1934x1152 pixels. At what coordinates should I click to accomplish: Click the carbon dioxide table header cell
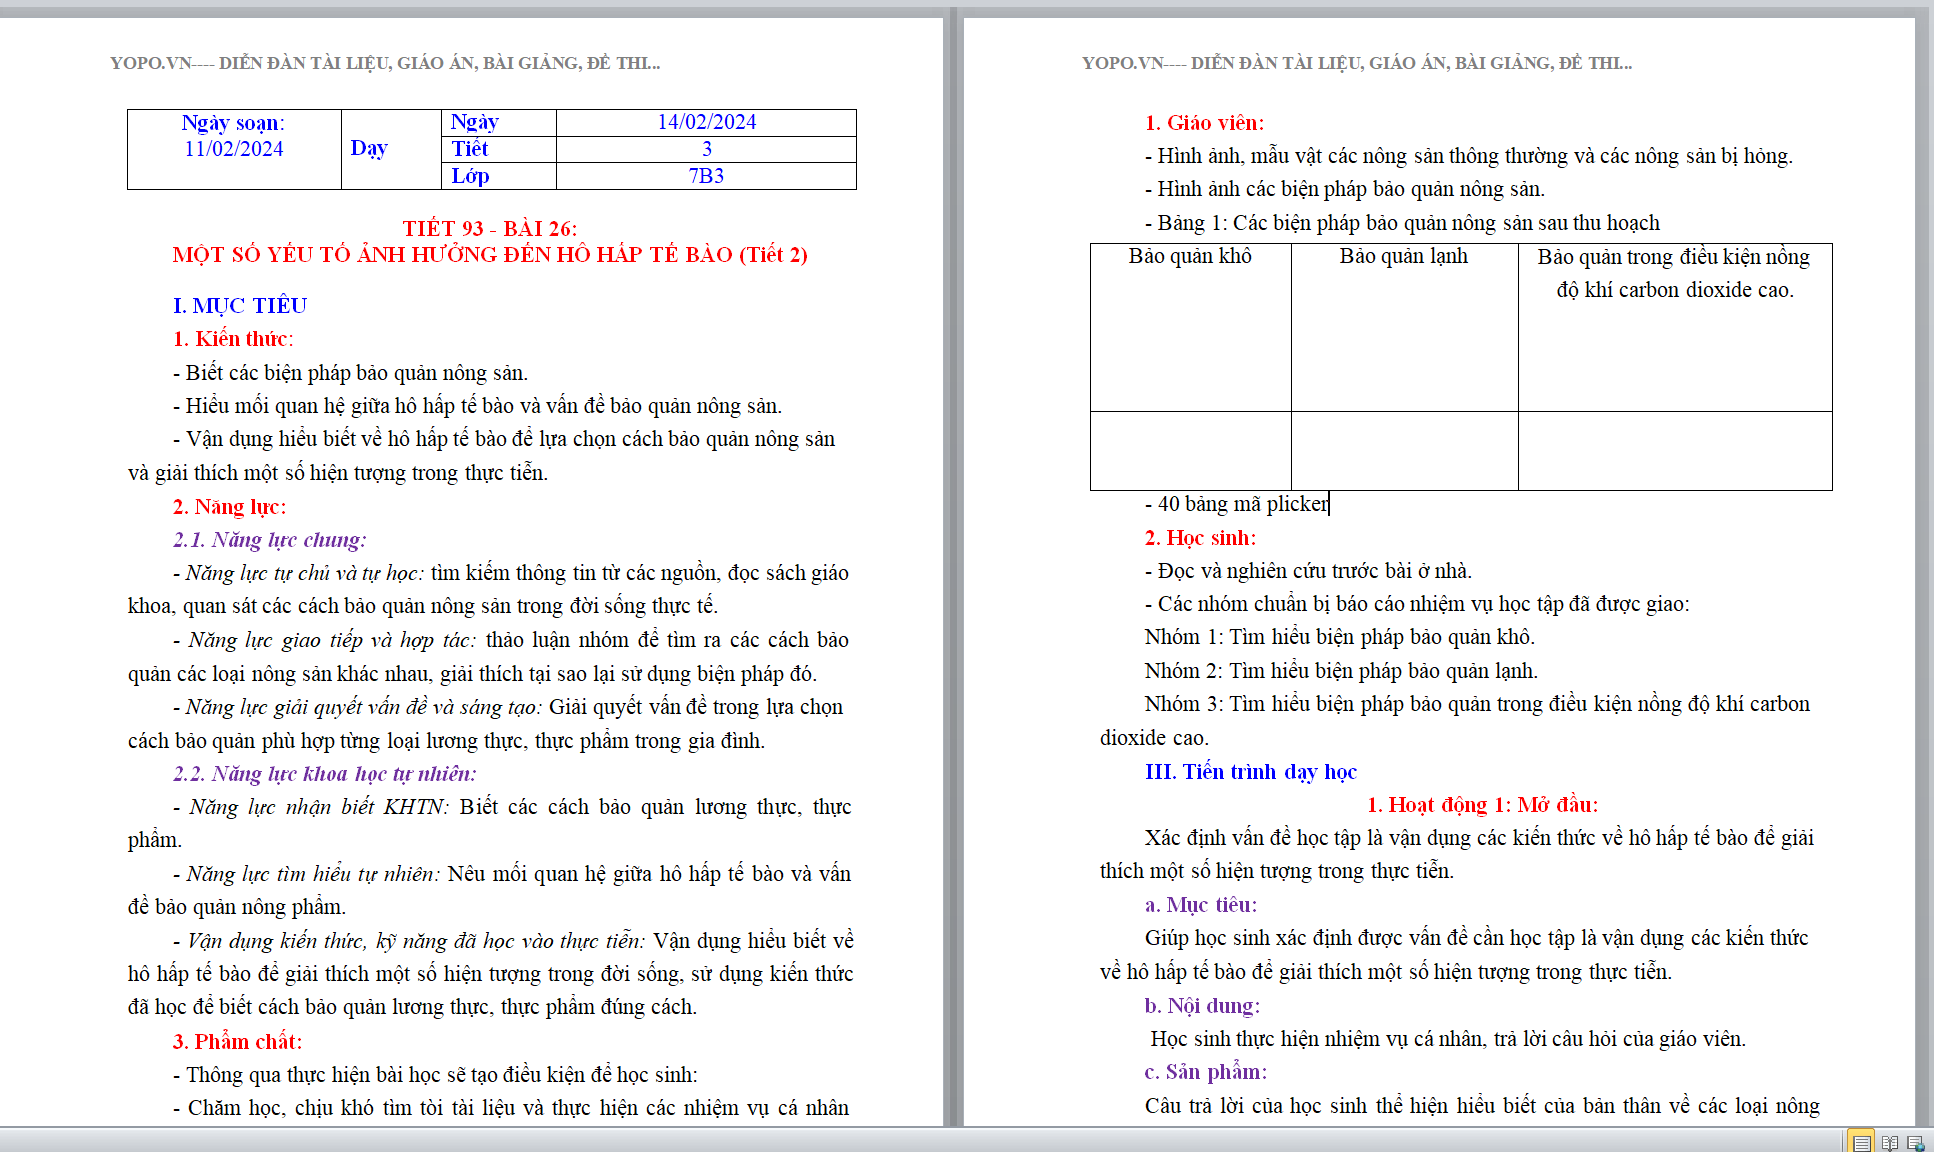(1675, 327)
